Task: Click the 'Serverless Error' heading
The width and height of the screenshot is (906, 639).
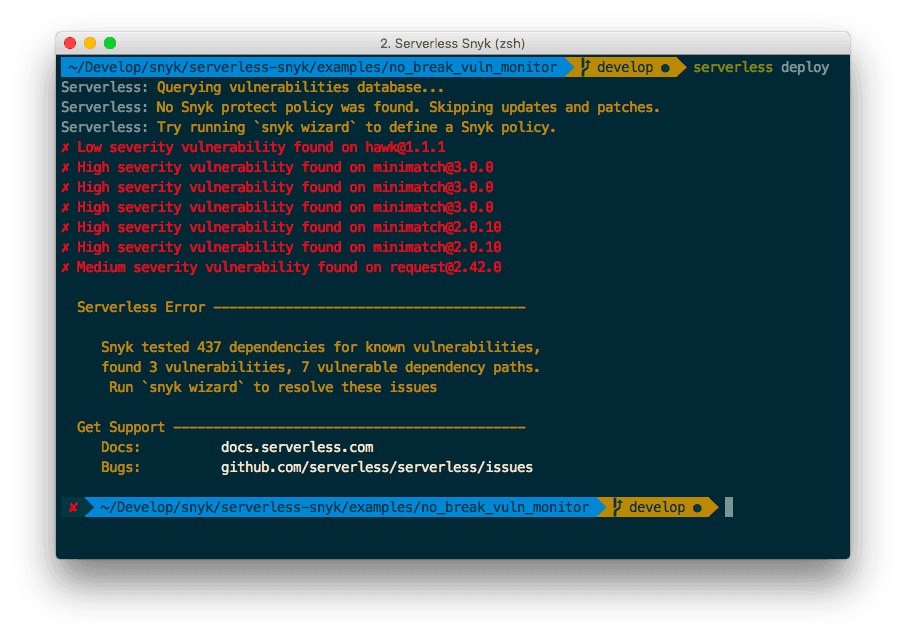Action: click(141, 307)
